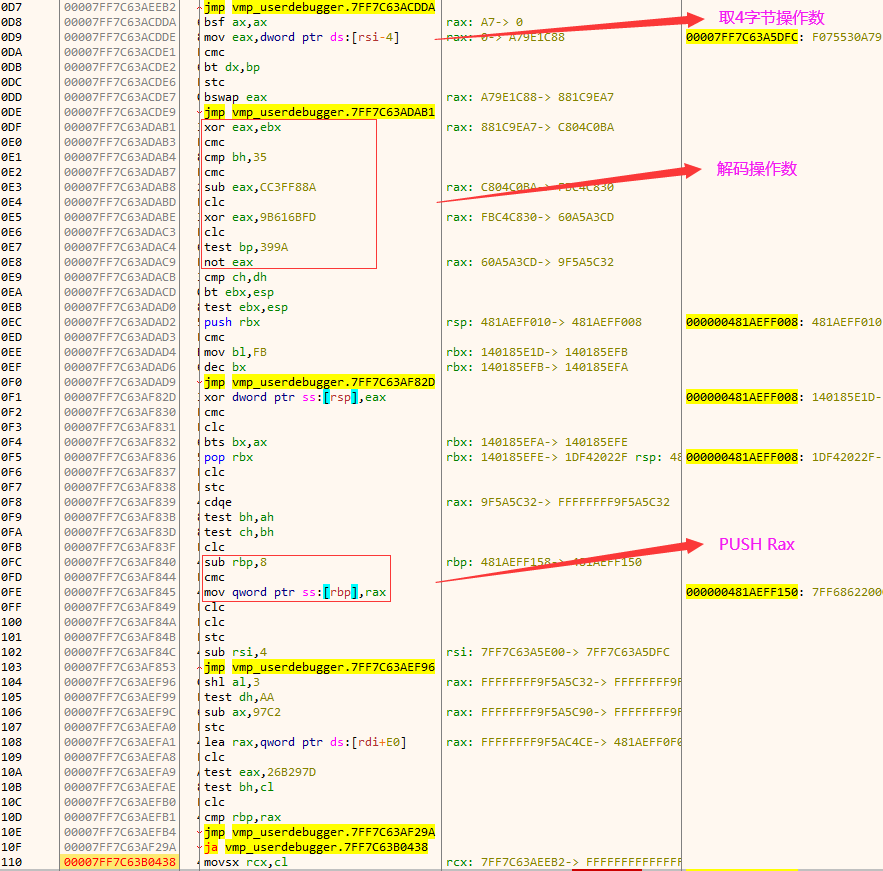This screenshot has height=871, width=883.
Task: Click 'bts bx,ax' instruction
Action: (x=235, y=443)
